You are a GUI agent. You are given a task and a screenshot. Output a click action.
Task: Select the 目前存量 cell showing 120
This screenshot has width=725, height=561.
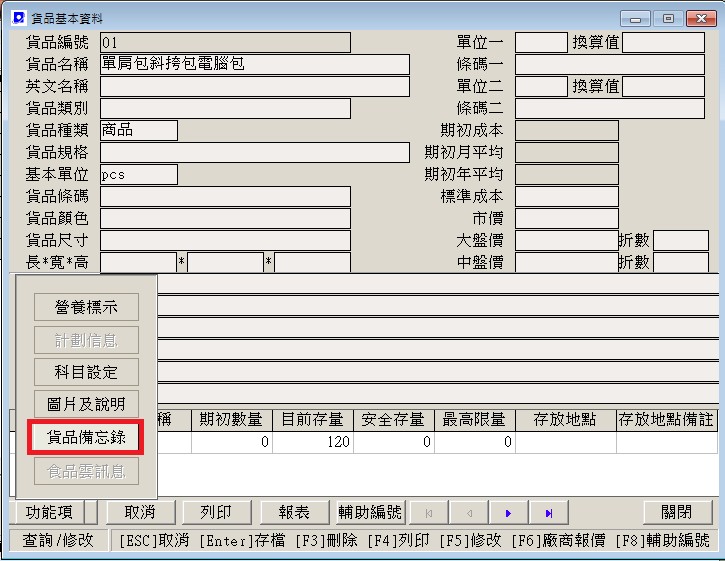[x=313, y=442]
